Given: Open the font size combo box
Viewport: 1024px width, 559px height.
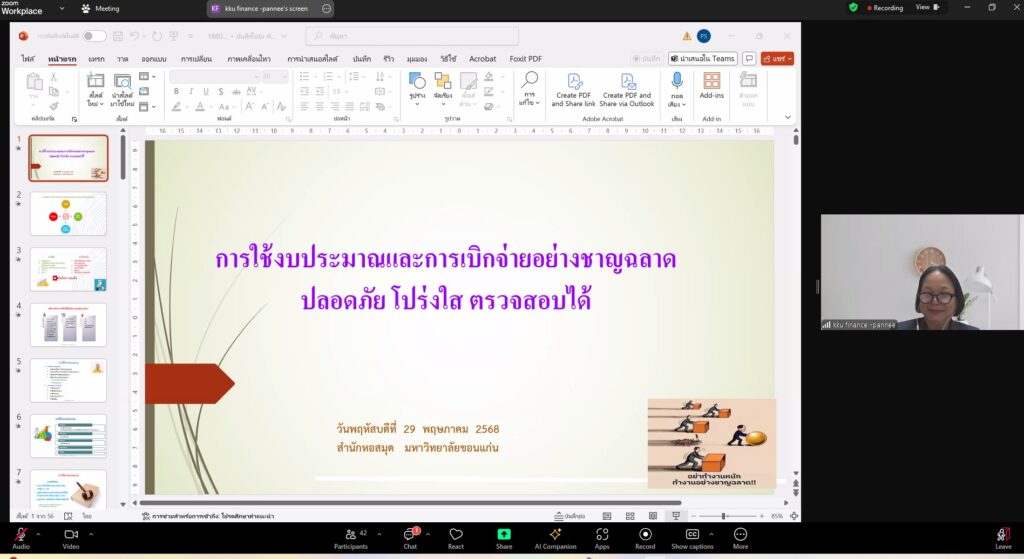Looking at the screenshot, I should (x=274, y=77).
